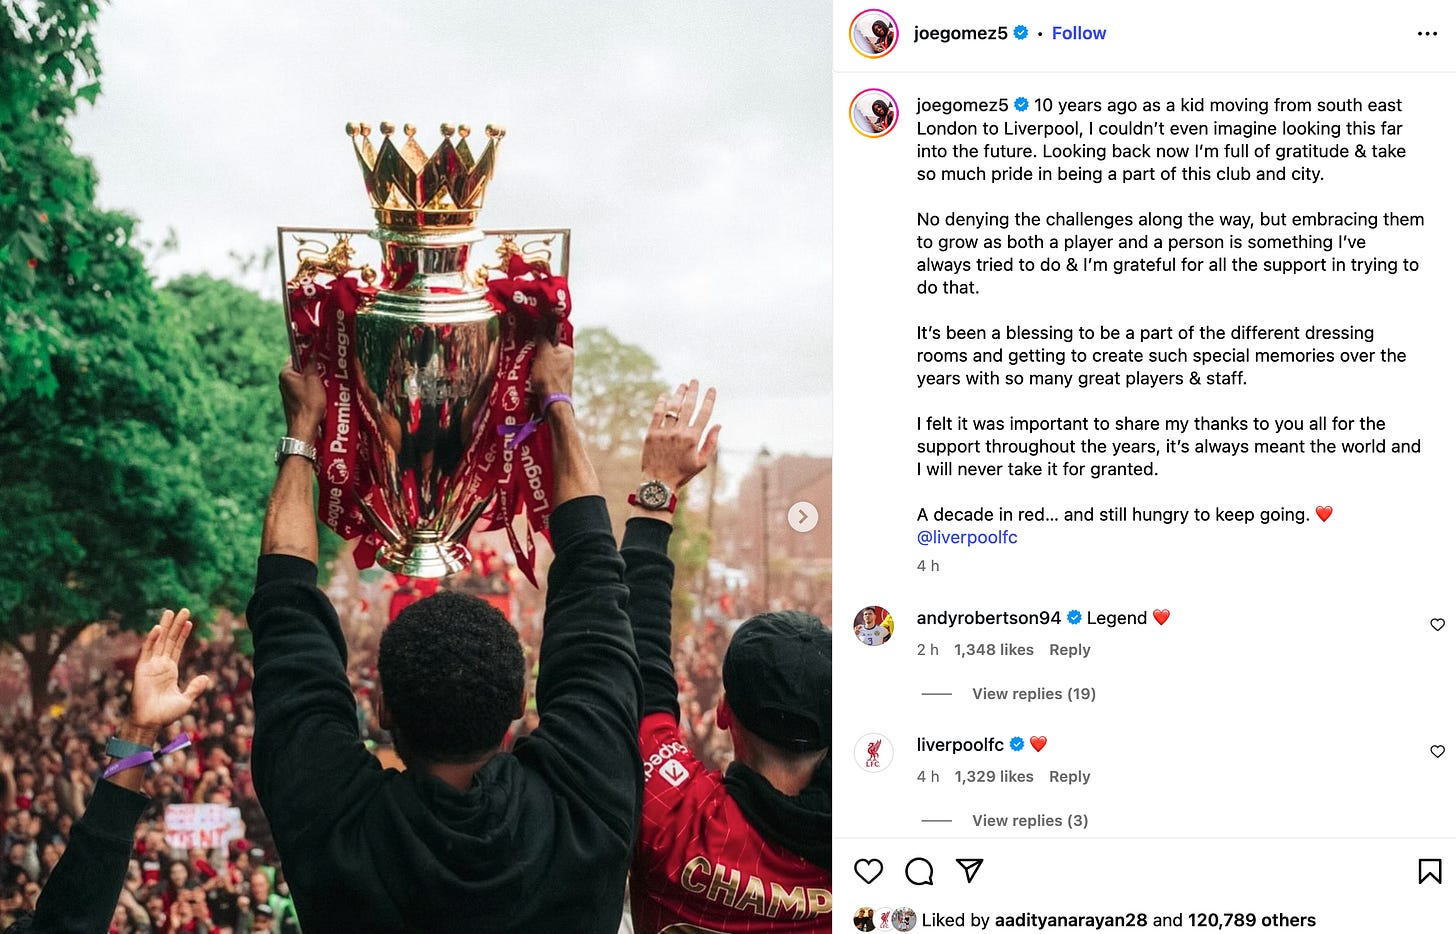Screen dimensions: 1456x934
Task: Follow joegomez5 from the header
Action: (x=1079, y=33)
